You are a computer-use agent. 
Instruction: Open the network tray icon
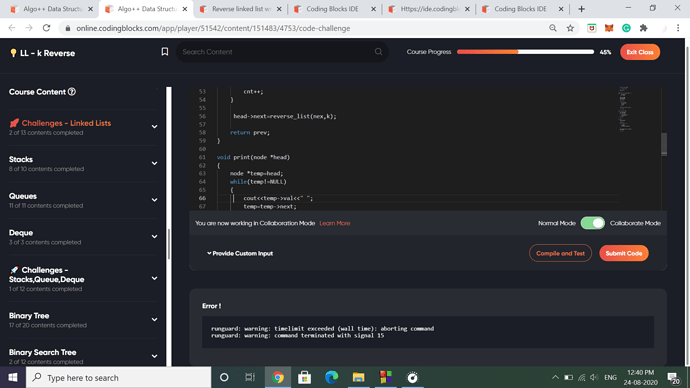tap(582, 377)
